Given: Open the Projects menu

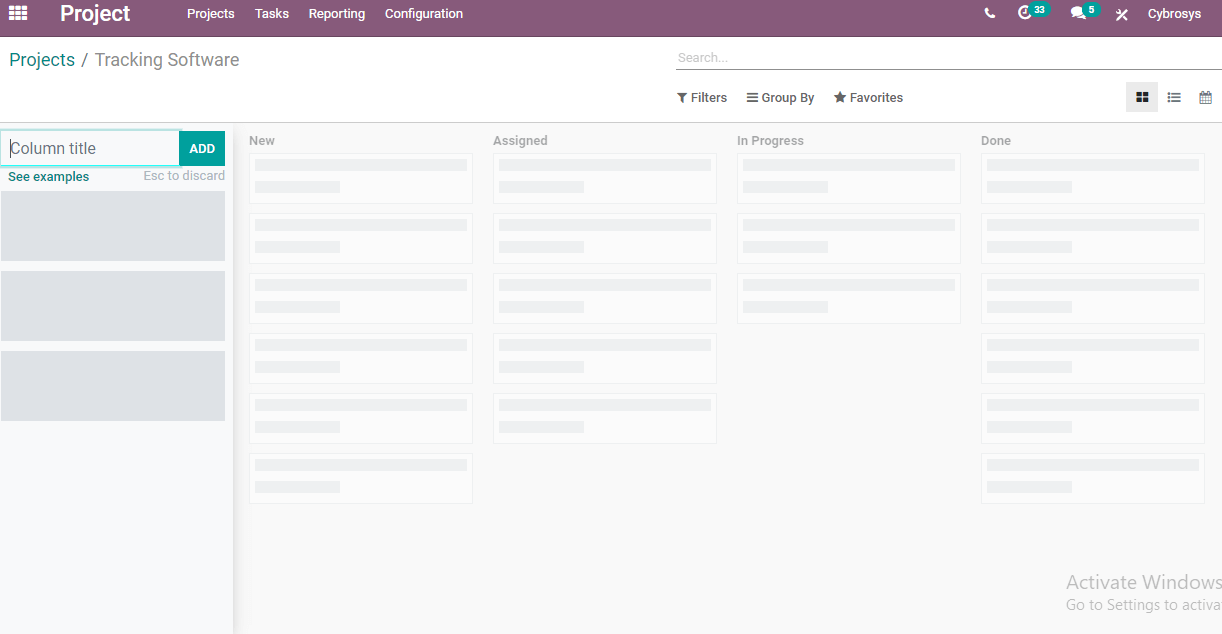Looking at the screenshot, I should [211, 14].
